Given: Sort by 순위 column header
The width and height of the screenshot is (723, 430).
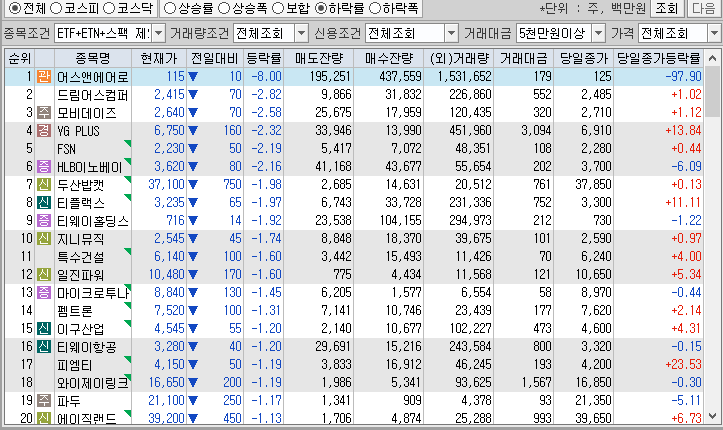Looking at the screenshot, I should (20, 58).
